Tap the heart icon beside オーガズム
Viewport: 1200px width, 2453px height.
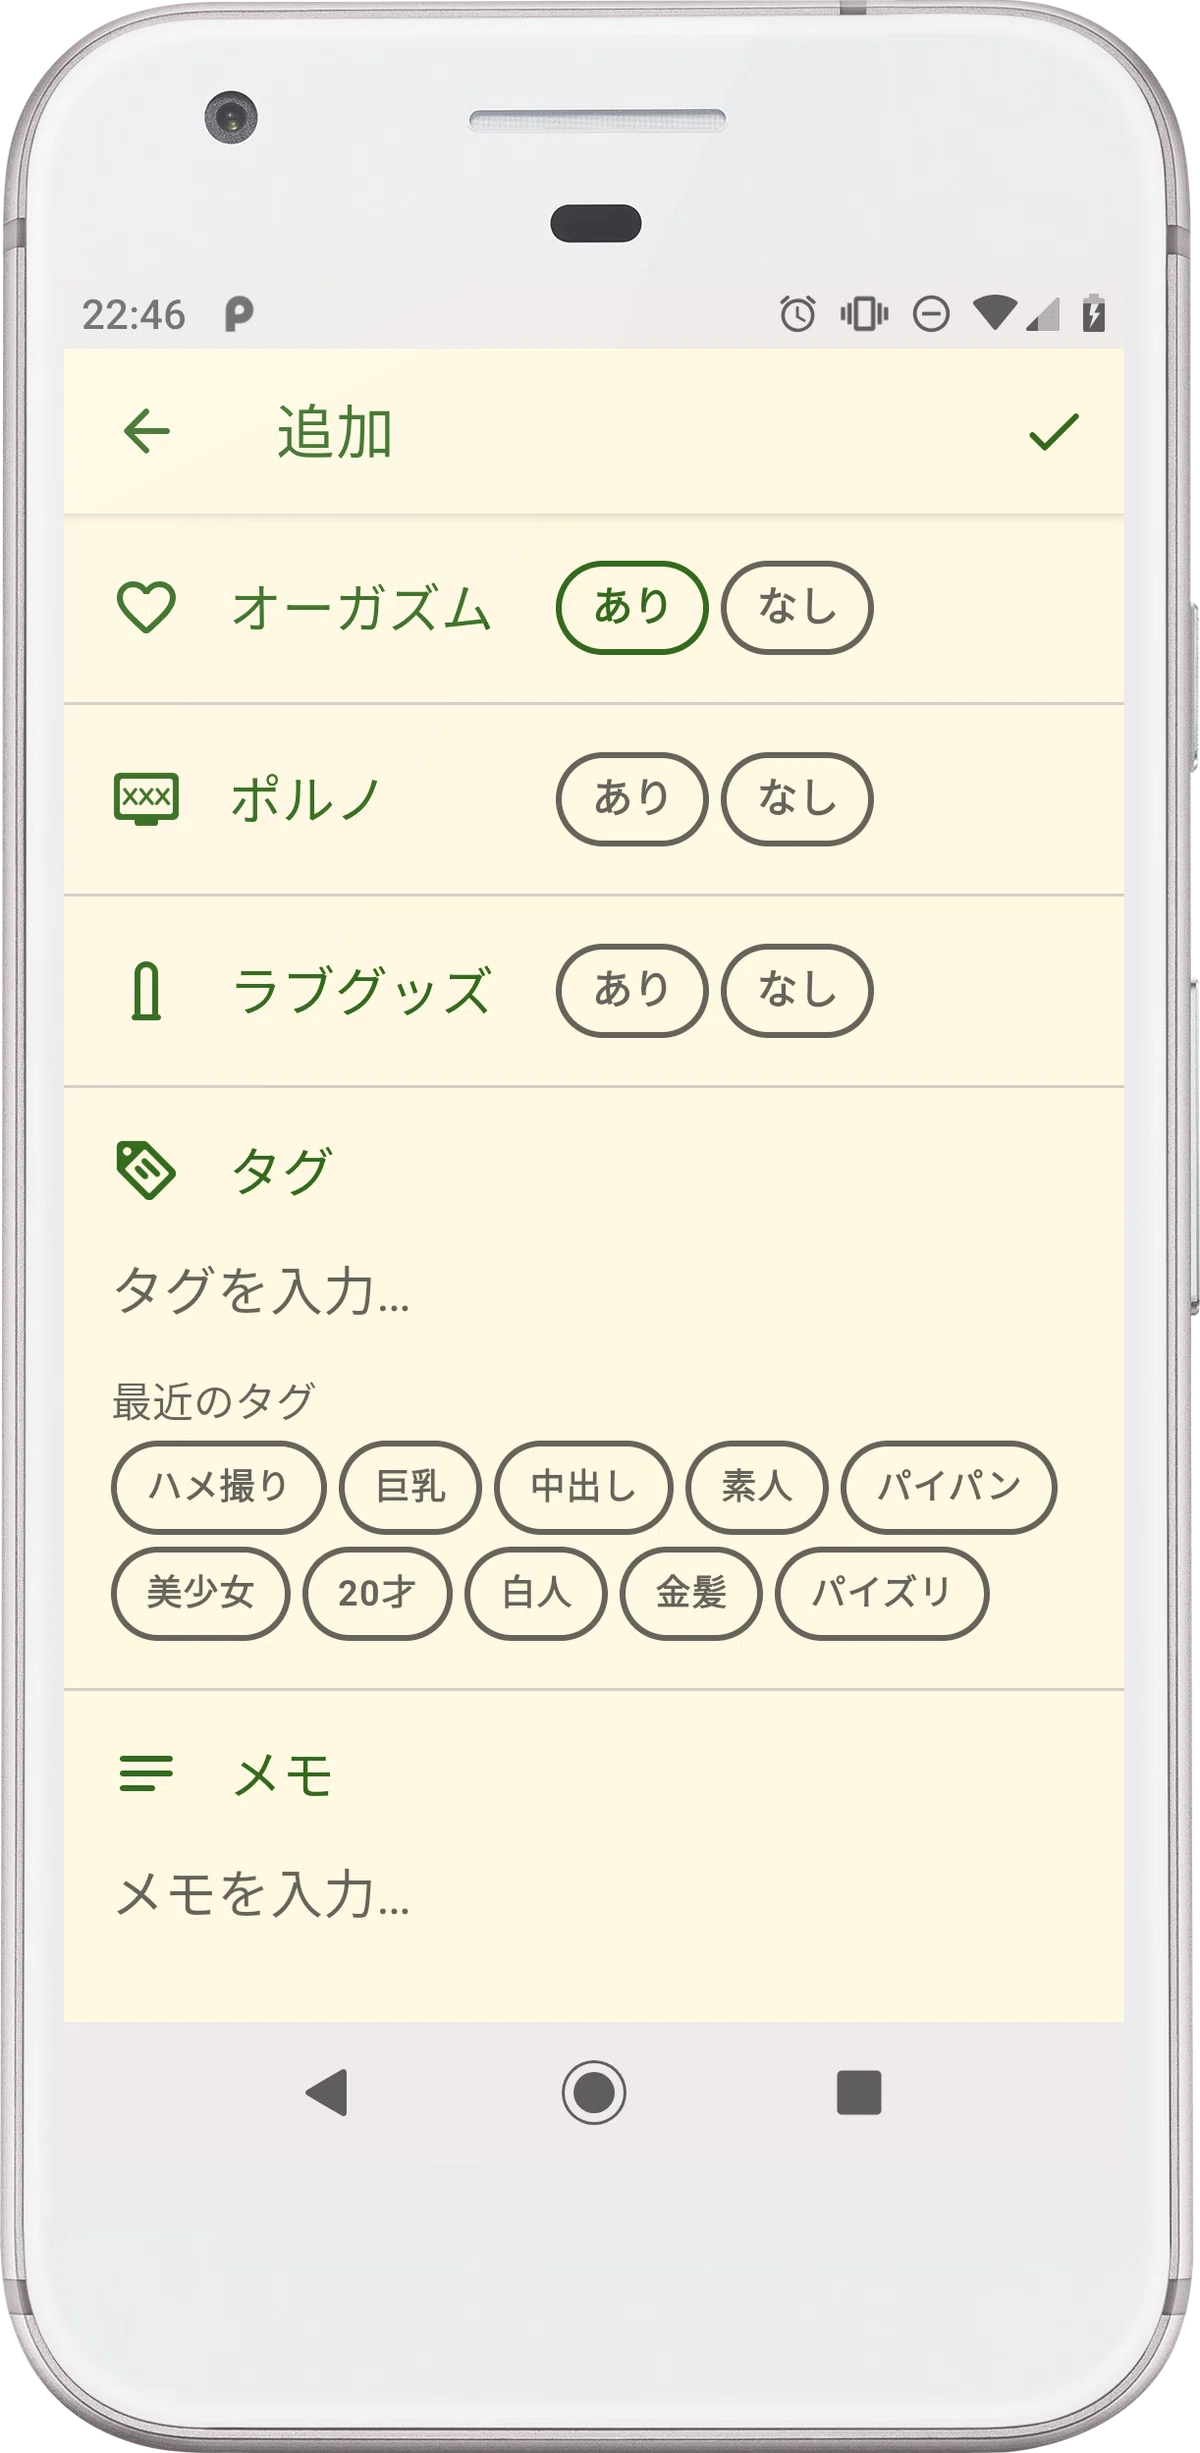coord(146,607)
